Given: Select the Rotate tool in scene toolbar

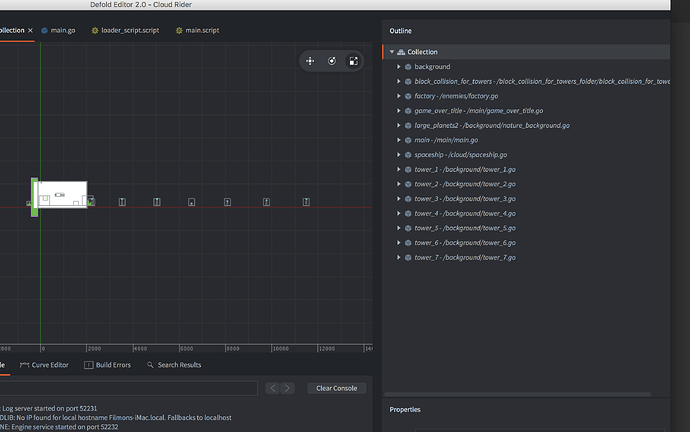Looking at the screenshot, I should 332,61.
